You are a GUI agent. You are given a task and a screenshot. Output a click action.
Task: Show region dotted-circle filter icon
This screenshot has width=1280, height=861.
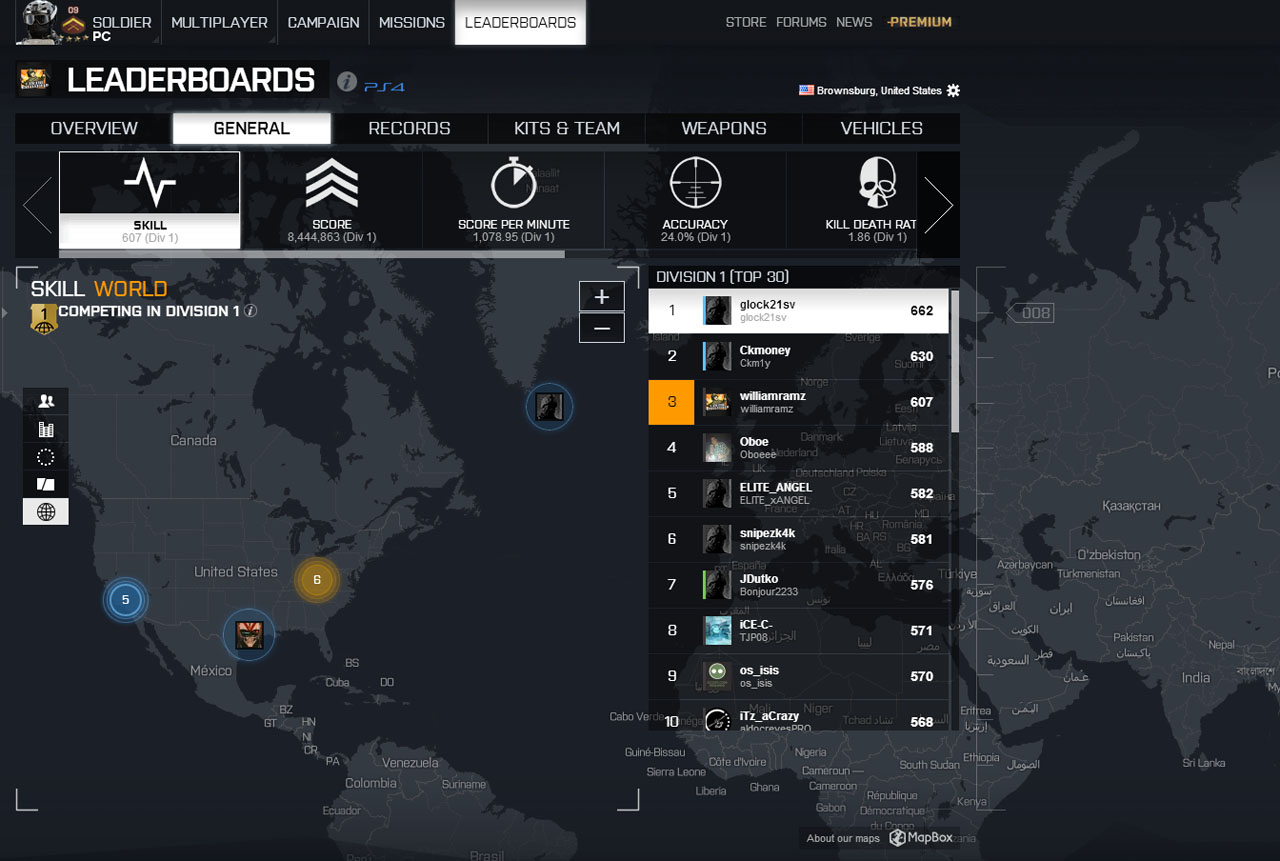tap(46, 457)
